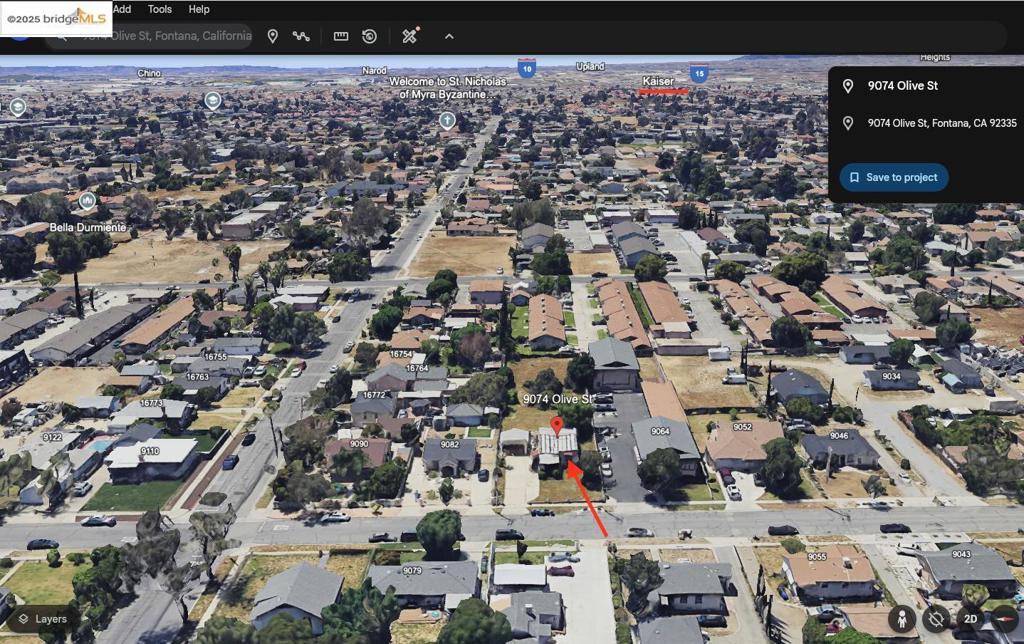
Task: Click the search magnifier icon
Action: (62, 36)
